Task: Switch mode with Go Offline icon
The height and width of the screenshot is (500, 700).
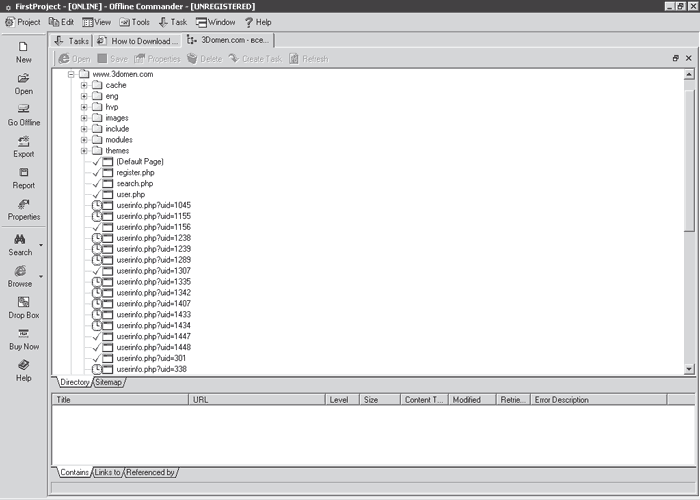Action: click(x=23, y=109)
